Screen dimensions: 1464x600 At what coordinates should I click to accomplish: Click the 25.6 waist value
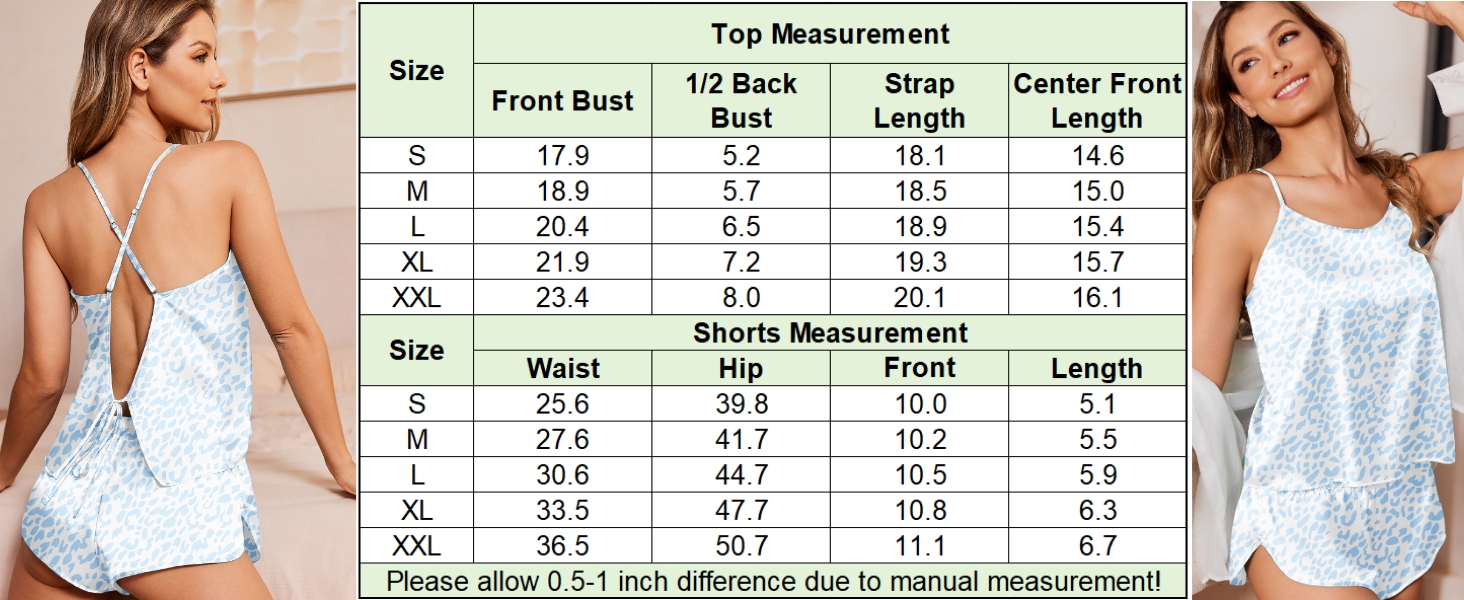(562, 404)
